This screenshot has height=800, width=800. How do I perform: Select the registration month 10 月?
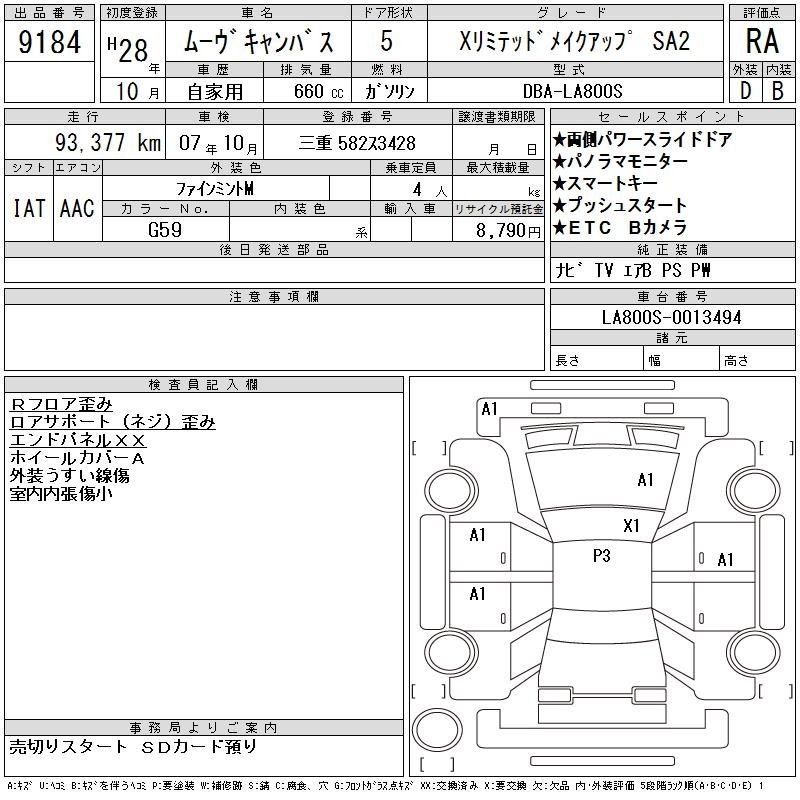tap(138, 92)
